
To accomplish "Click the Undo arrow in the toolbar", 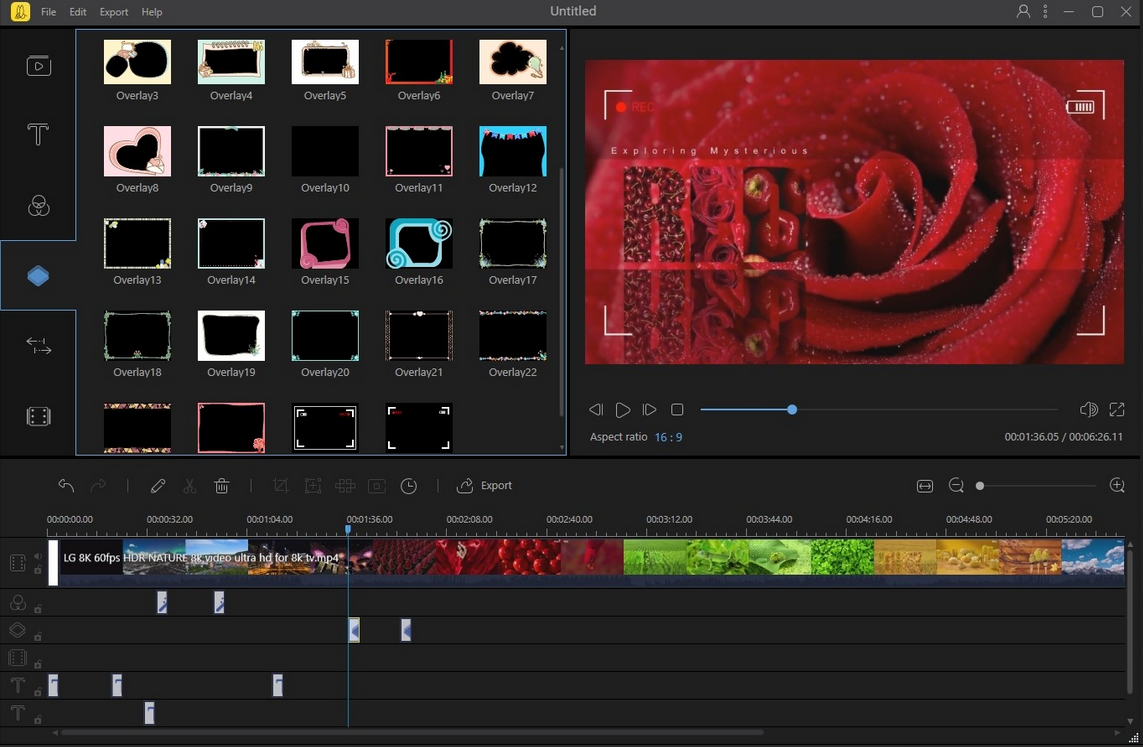I will click(66, 485).
